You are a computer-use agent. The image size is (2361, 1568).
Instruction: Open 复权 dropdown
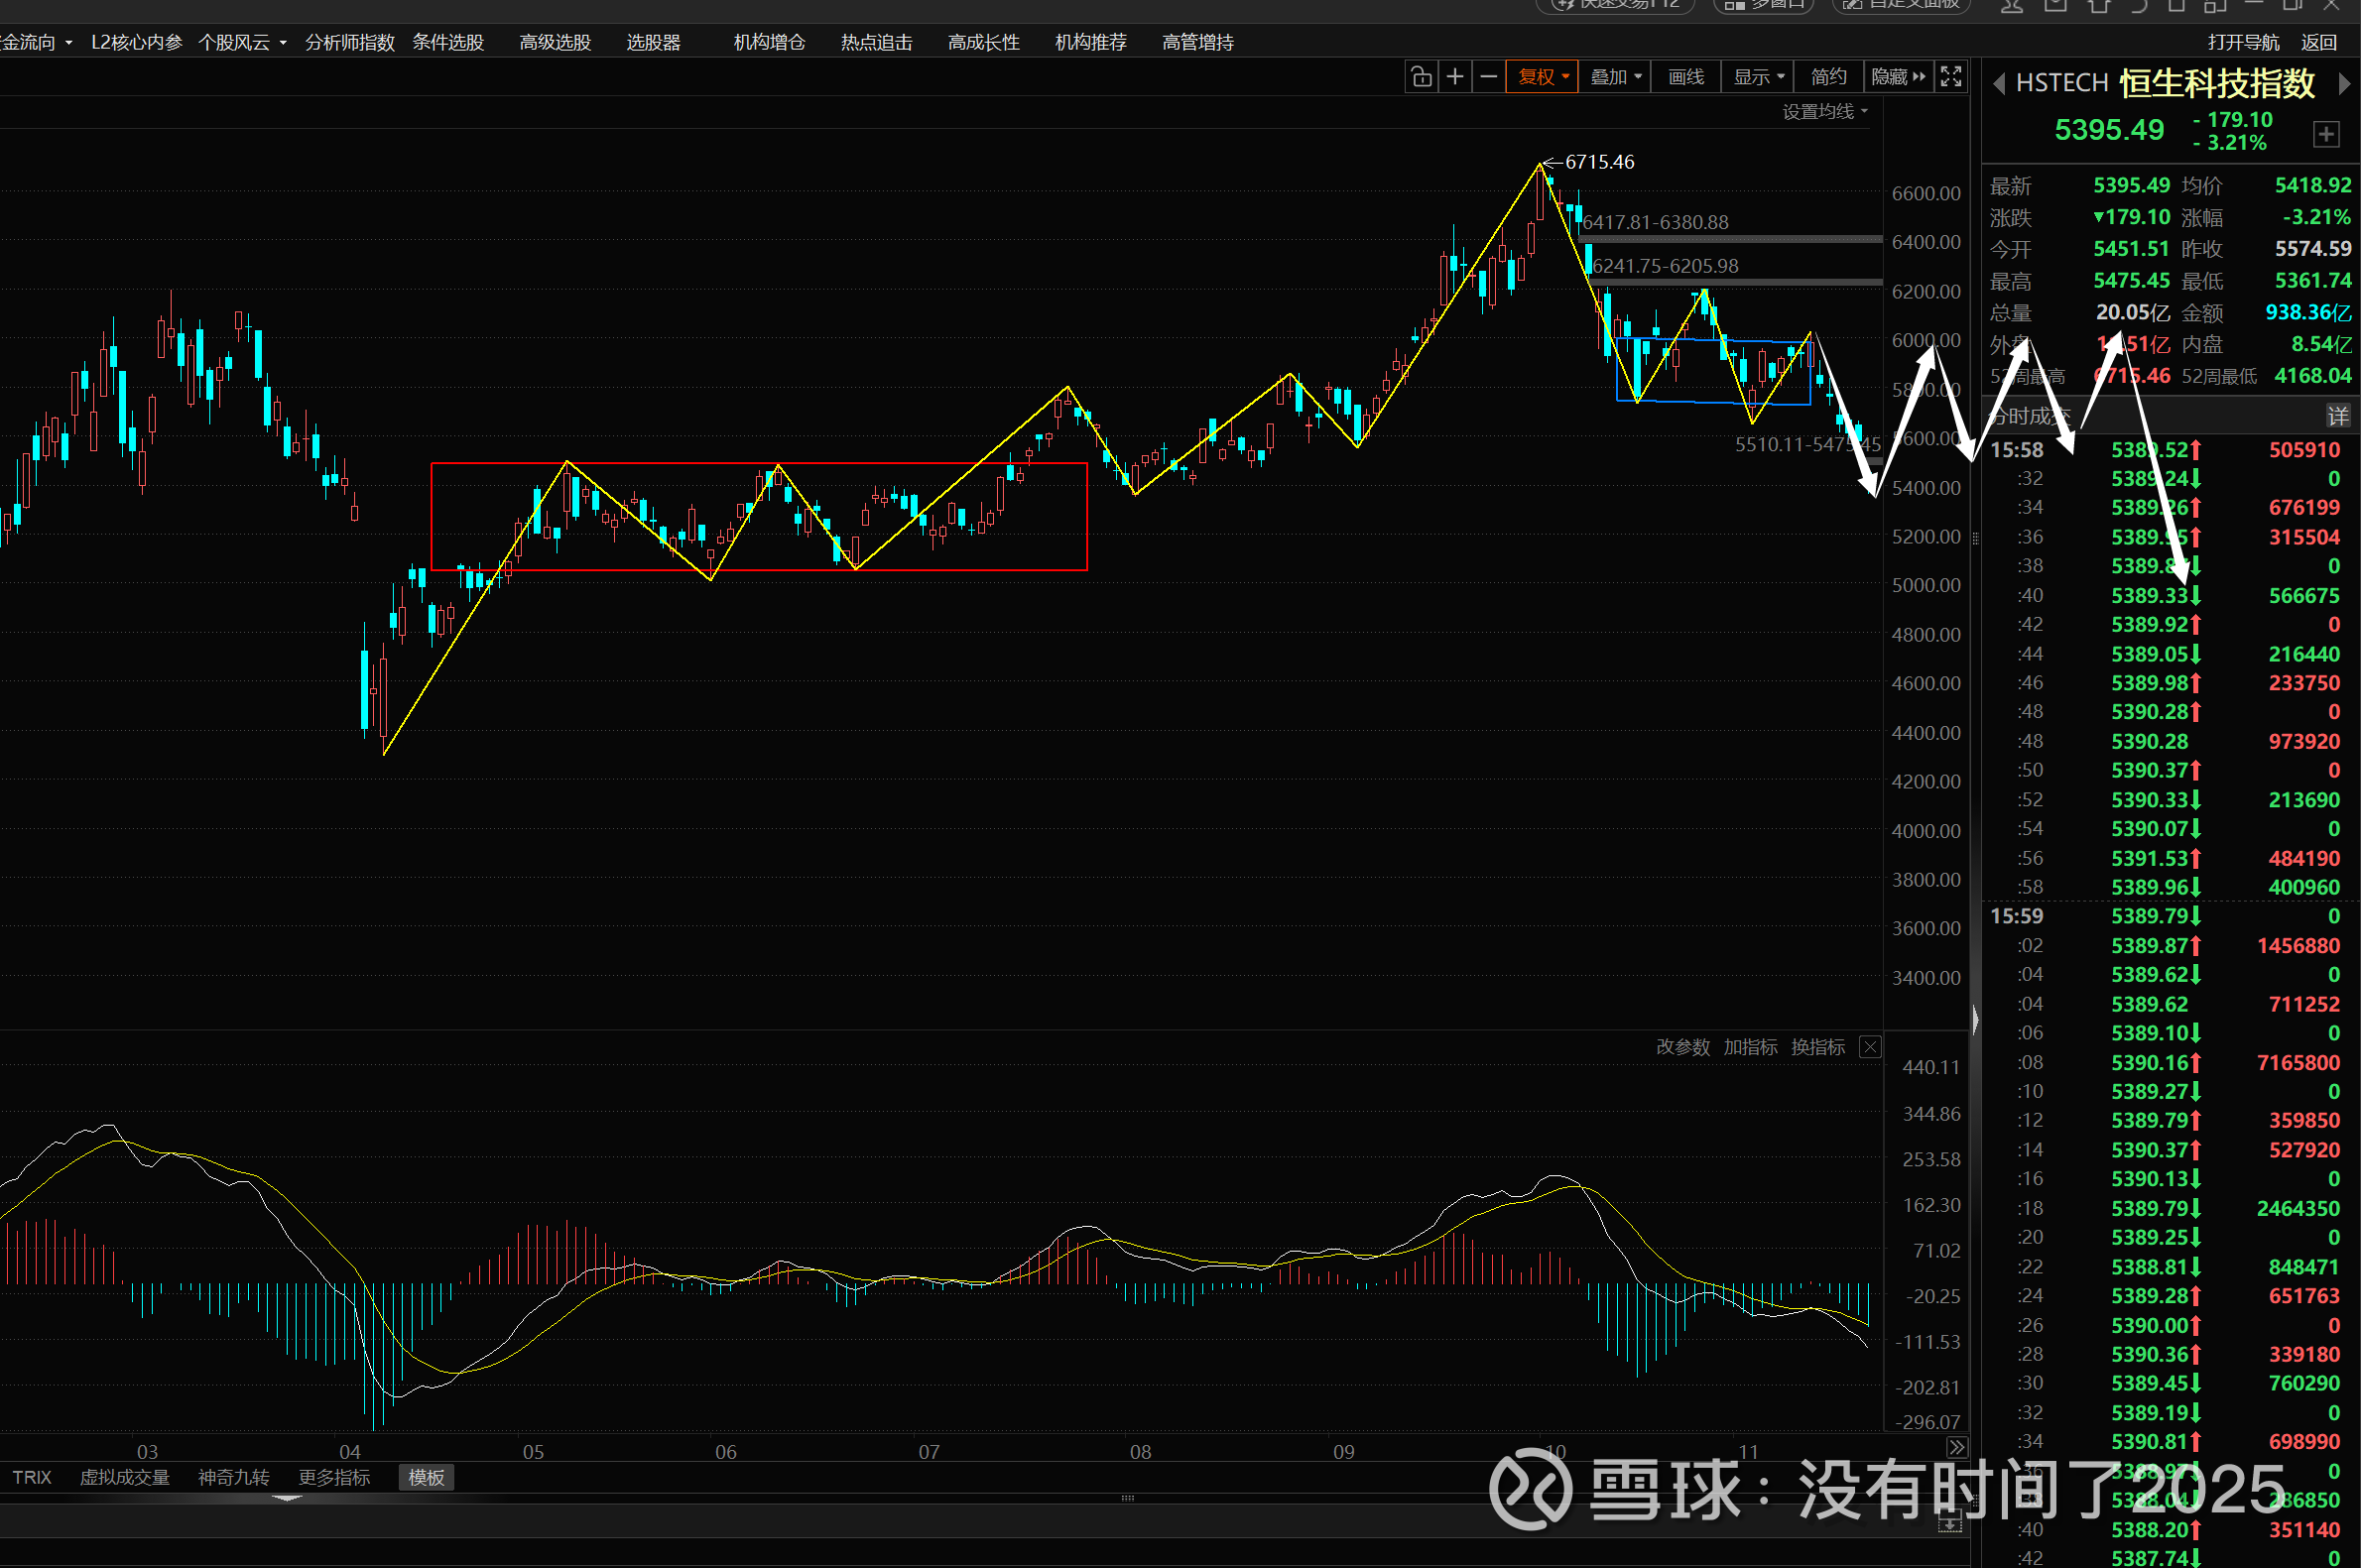coord(1542,77)
